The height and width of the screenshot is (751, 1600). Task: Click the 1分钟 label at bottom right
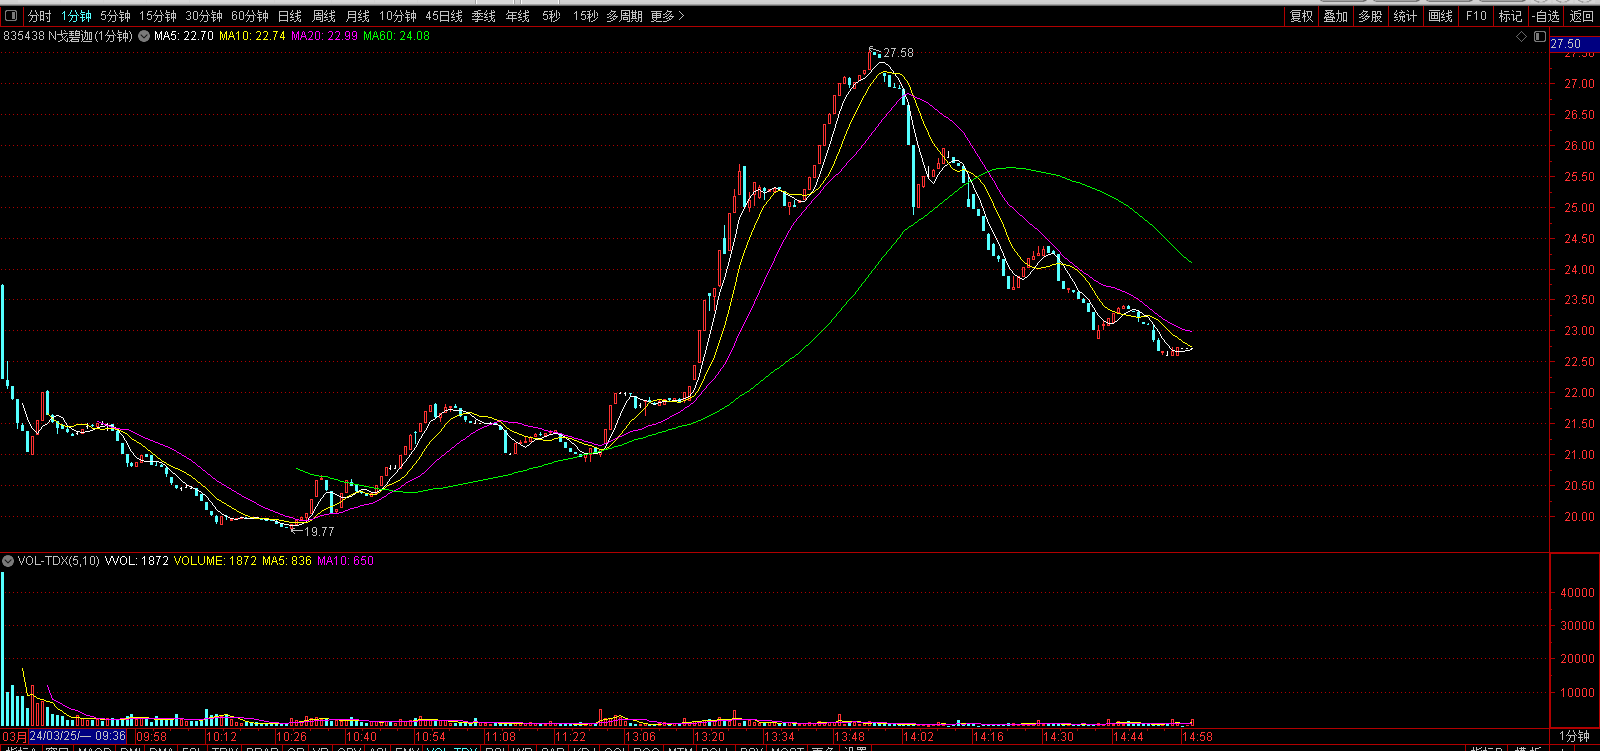tap(1575, 737)
